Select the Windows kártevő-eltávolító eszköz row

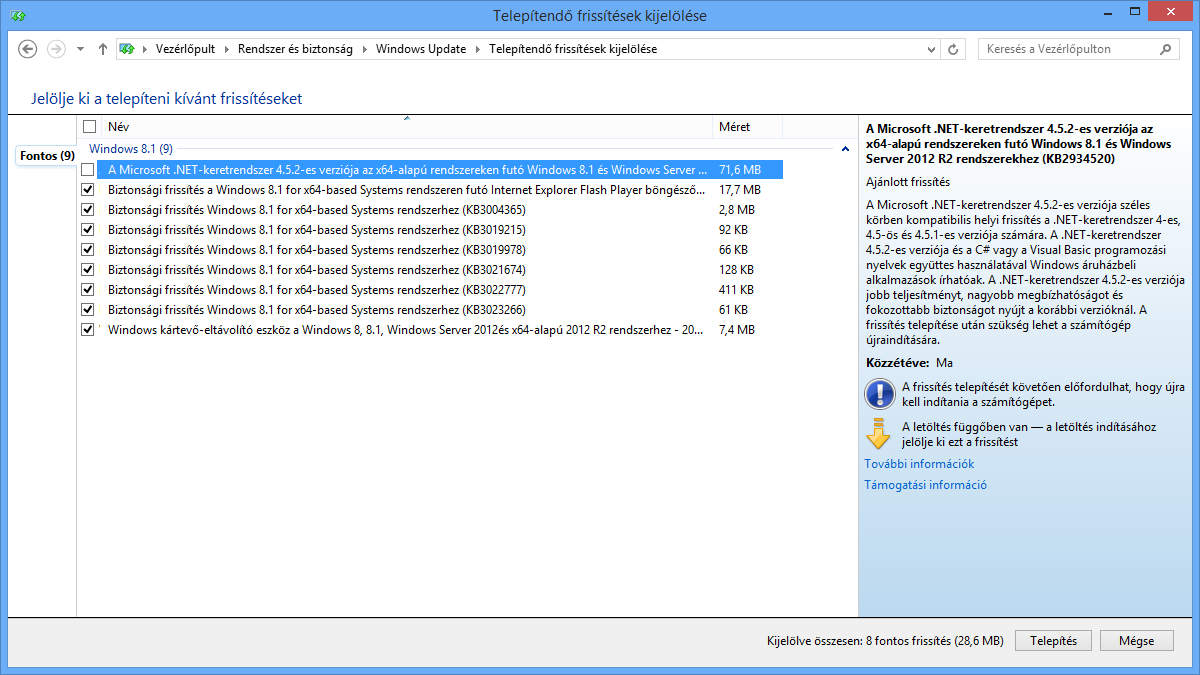tap(430, 330)
